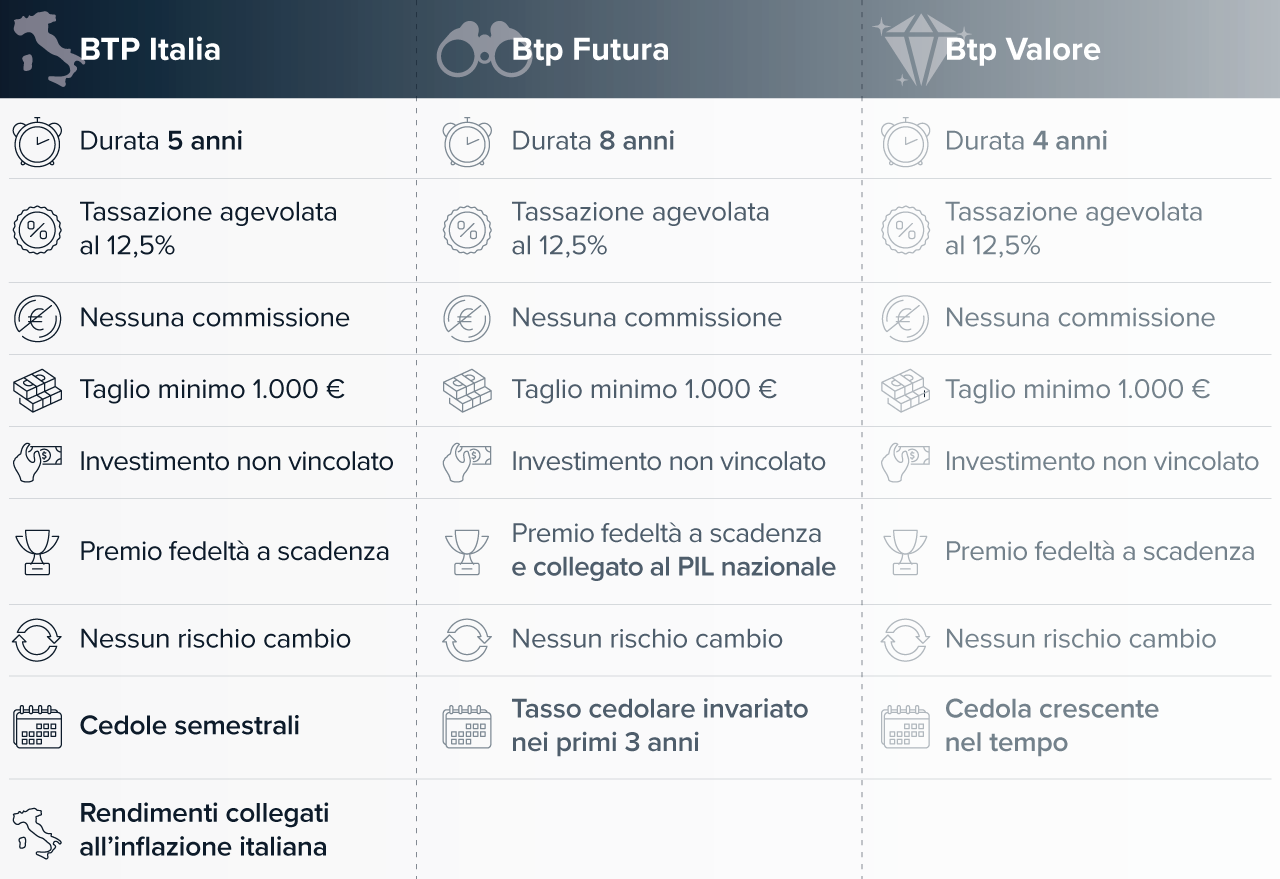Click the Italy outline icon beside Rendimenti collegati

[37, 832]
